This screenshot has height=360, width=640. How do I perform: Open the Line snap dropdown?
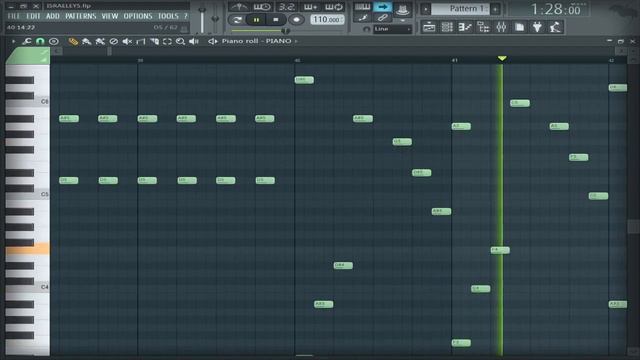pyautogui.click(x=393, y=29)
